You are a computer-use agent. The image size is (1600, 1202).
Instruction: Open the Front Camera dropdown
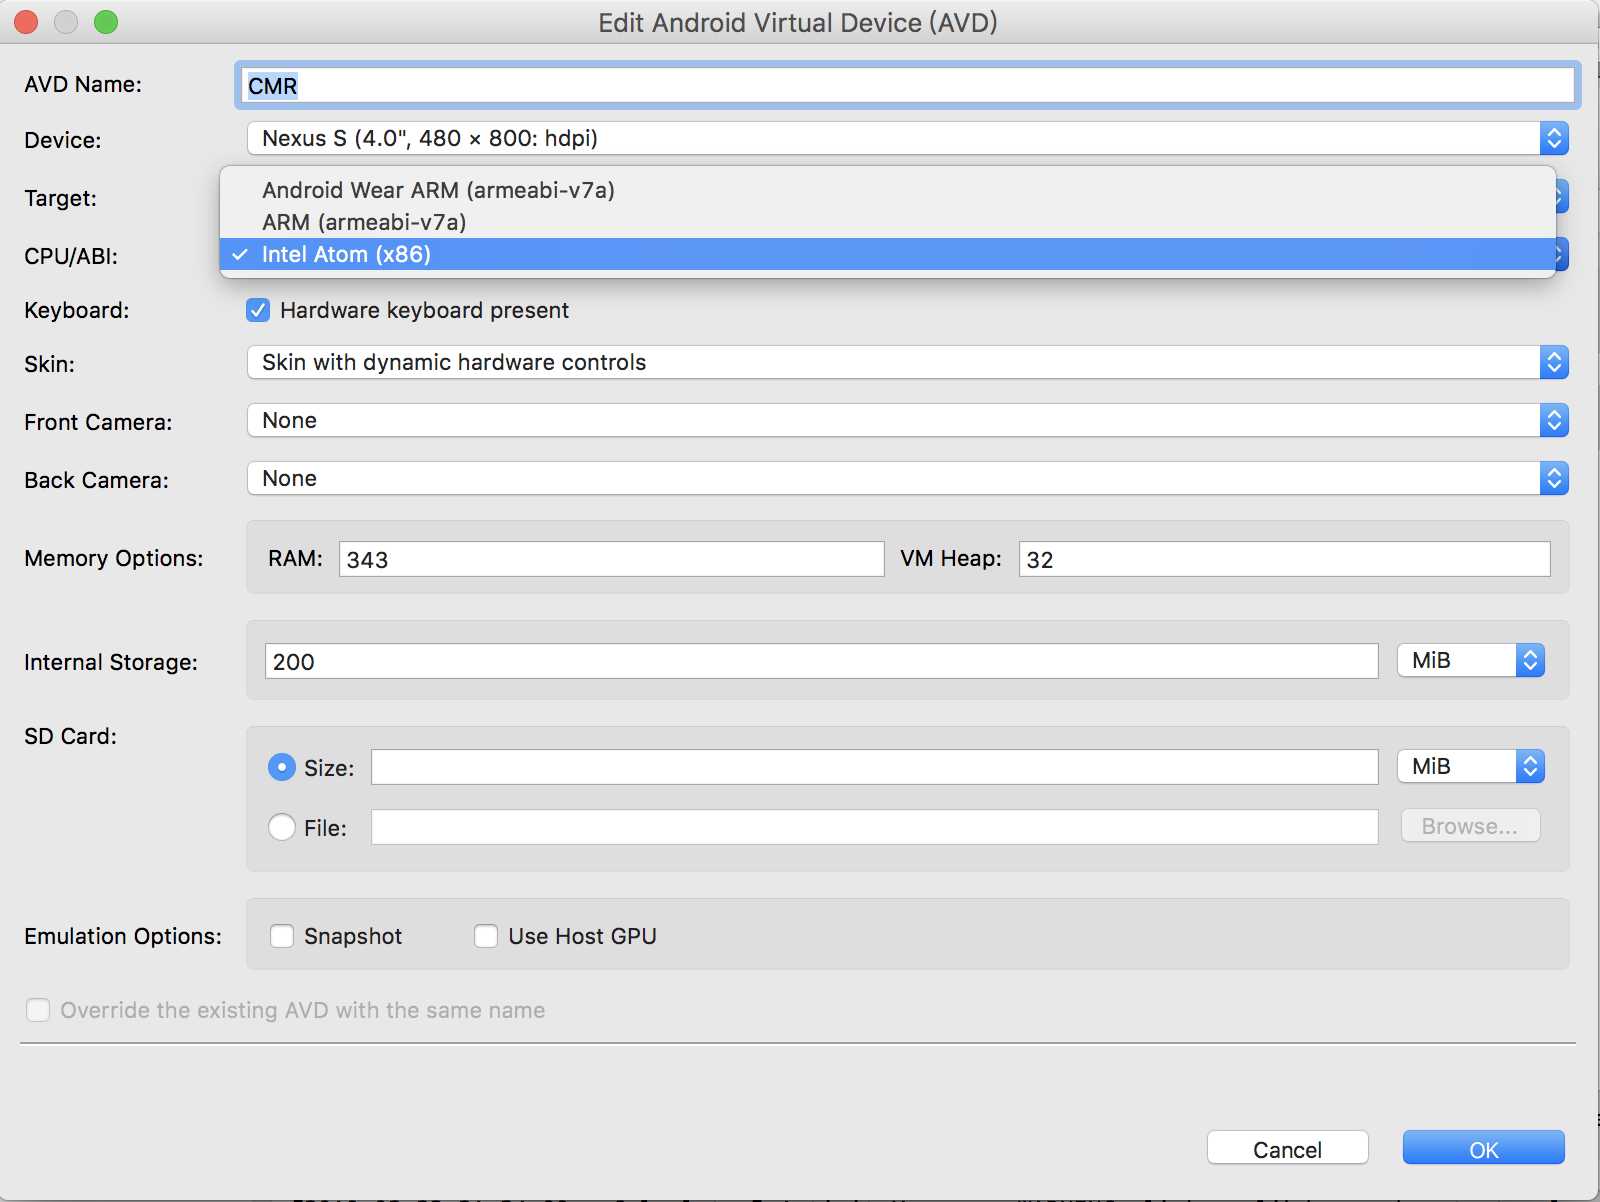[907, 420]
